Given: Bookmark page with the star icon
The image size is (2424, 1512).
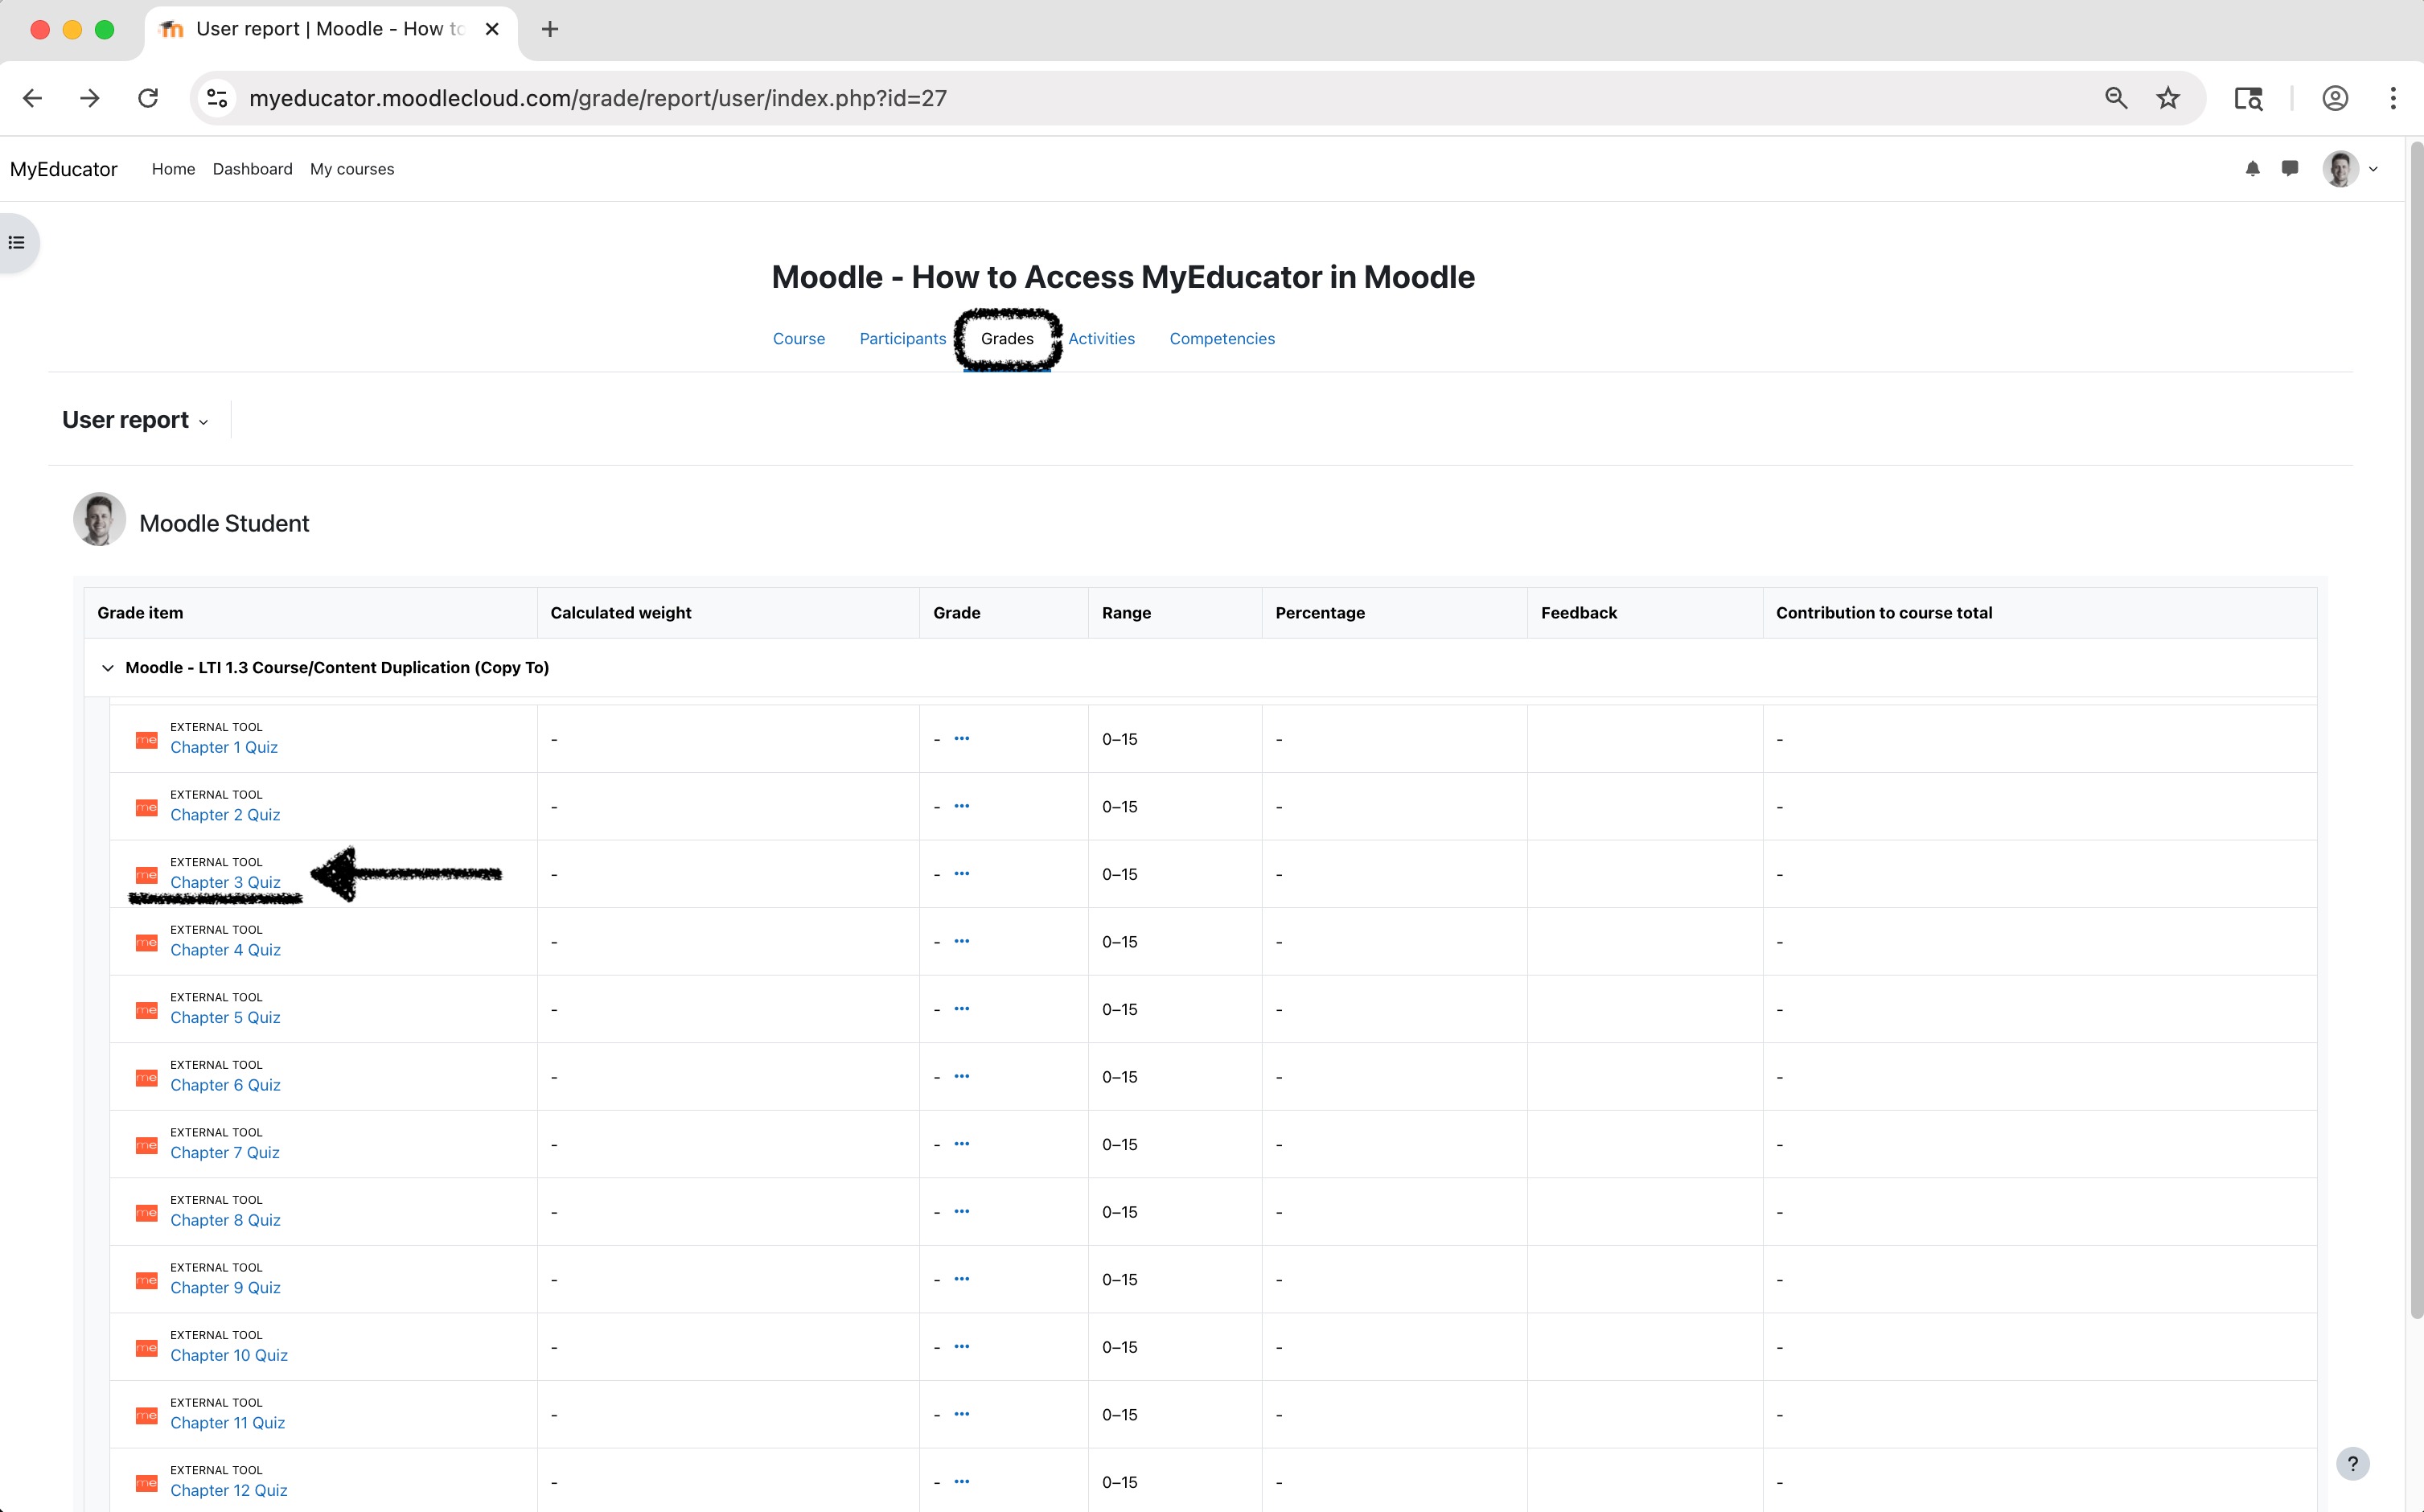Looking at the screenshot, I should coord(2167,98).
